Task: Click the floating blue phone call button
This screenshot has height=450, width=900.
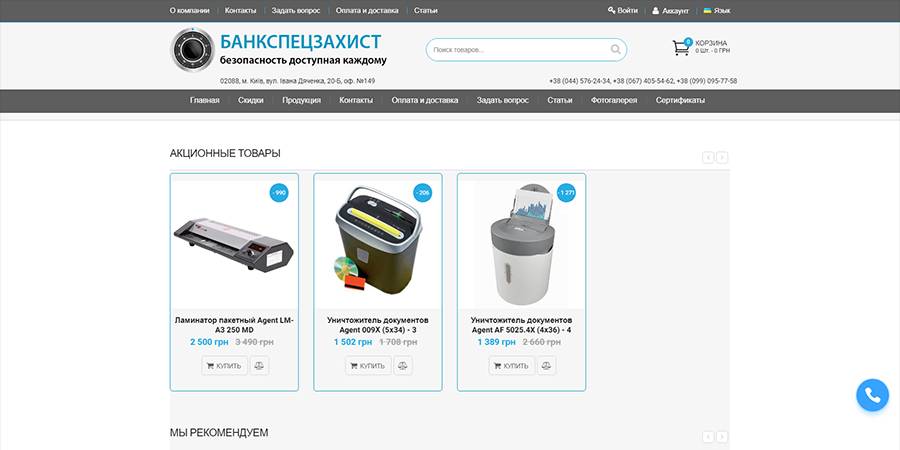Action: 872,395
